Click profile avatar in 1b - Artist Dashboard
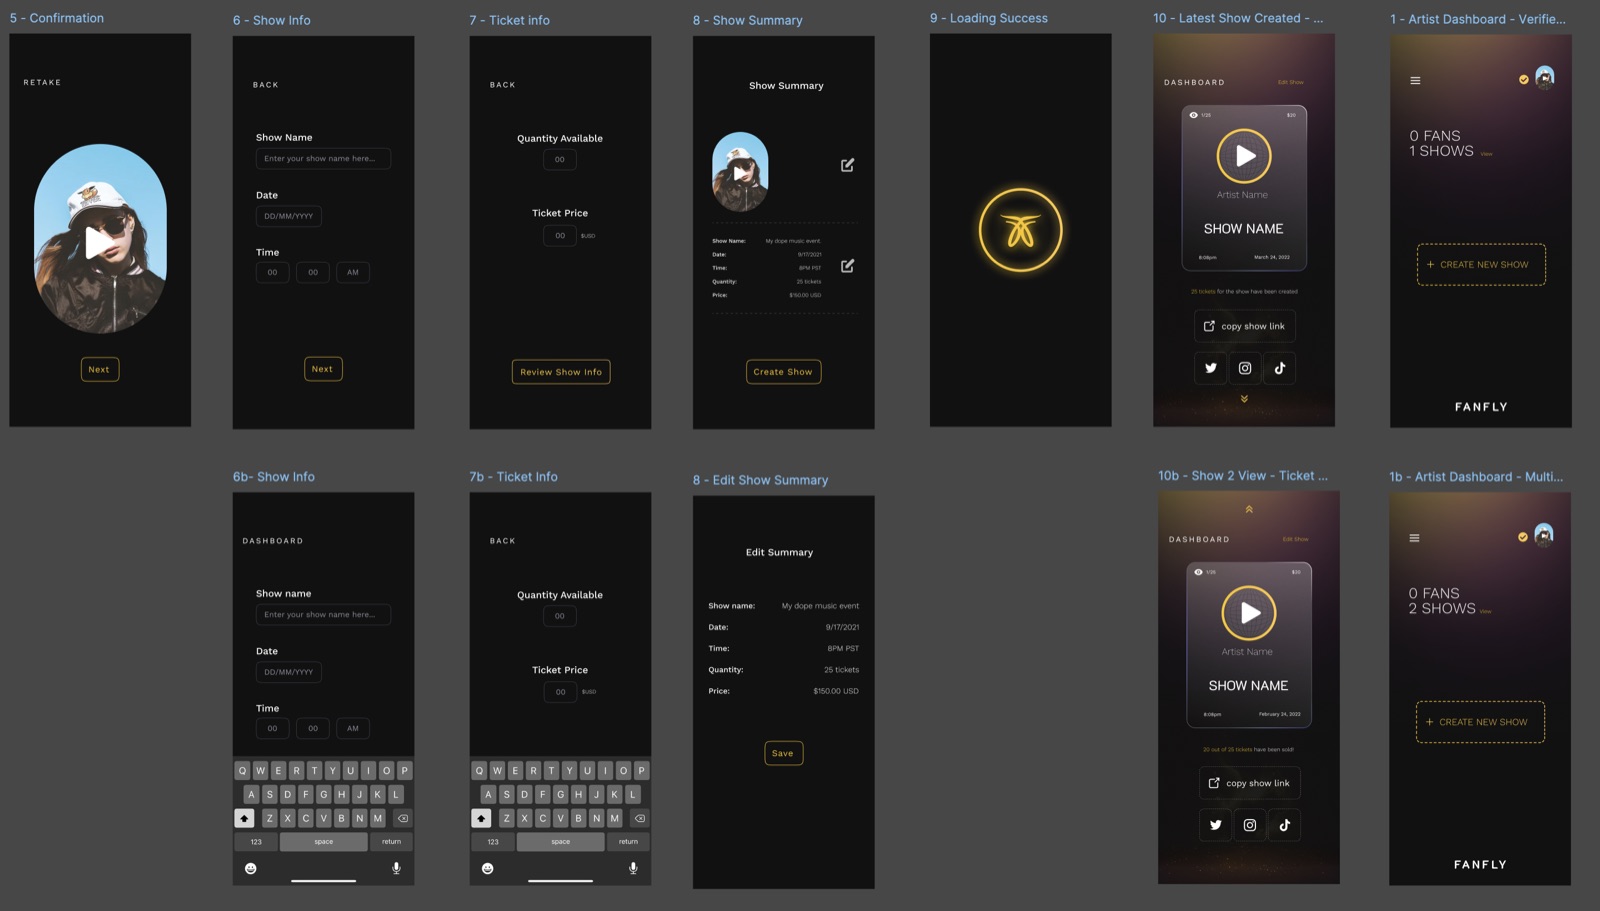Viewport: 1600px width, 911px height. pyautogui.click(x=1544, y=534)
